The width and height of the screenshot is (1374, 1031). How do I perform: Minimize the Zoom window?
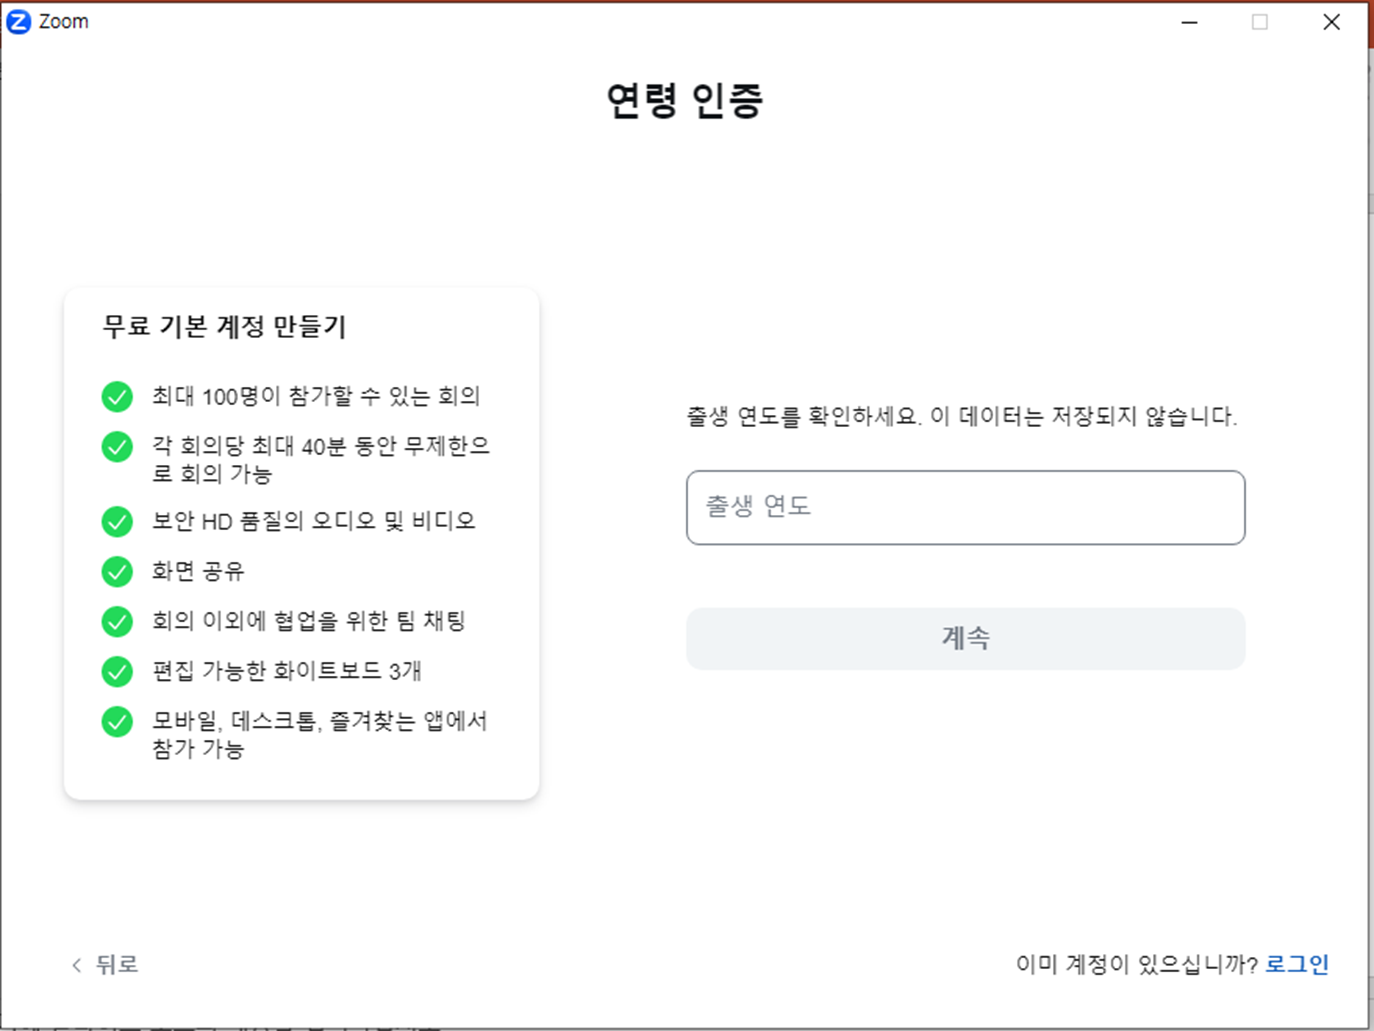[x=1189, y=22]
